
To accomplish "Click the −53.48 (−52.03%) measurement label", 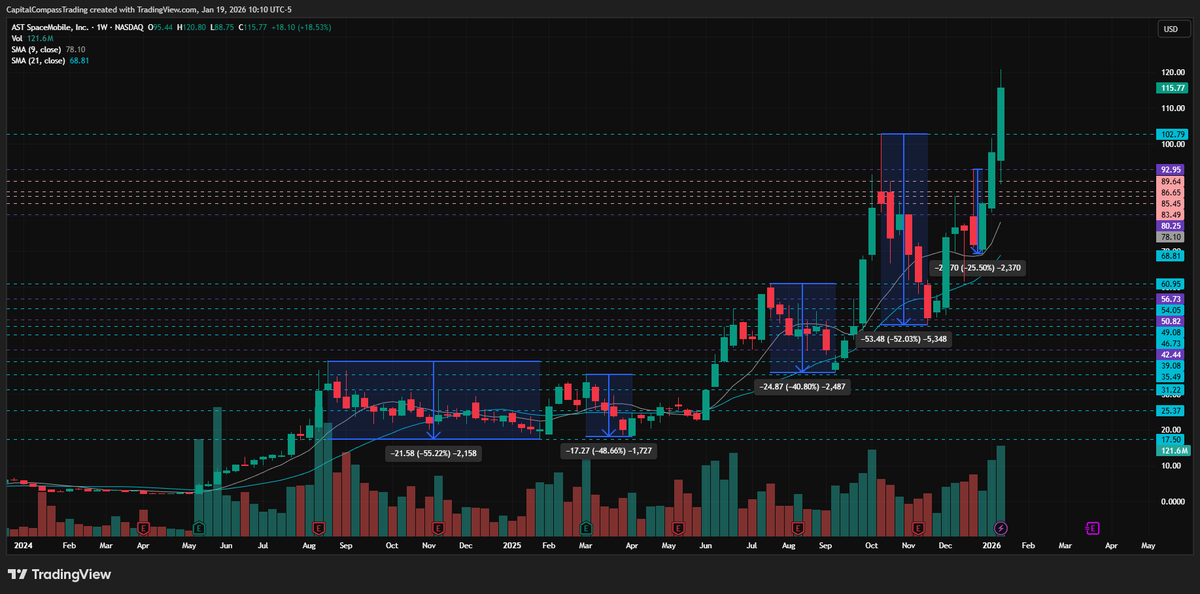I will (x=905, y=339).
